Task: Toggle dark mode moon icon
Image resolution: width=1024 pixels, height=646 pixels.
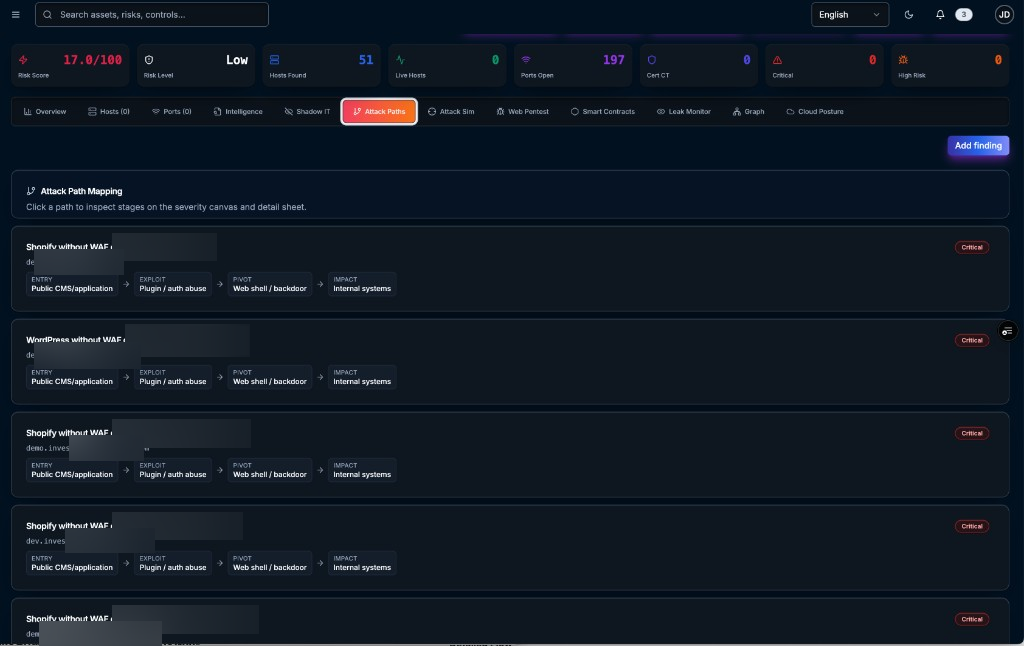Action: (x=908, y=14)
